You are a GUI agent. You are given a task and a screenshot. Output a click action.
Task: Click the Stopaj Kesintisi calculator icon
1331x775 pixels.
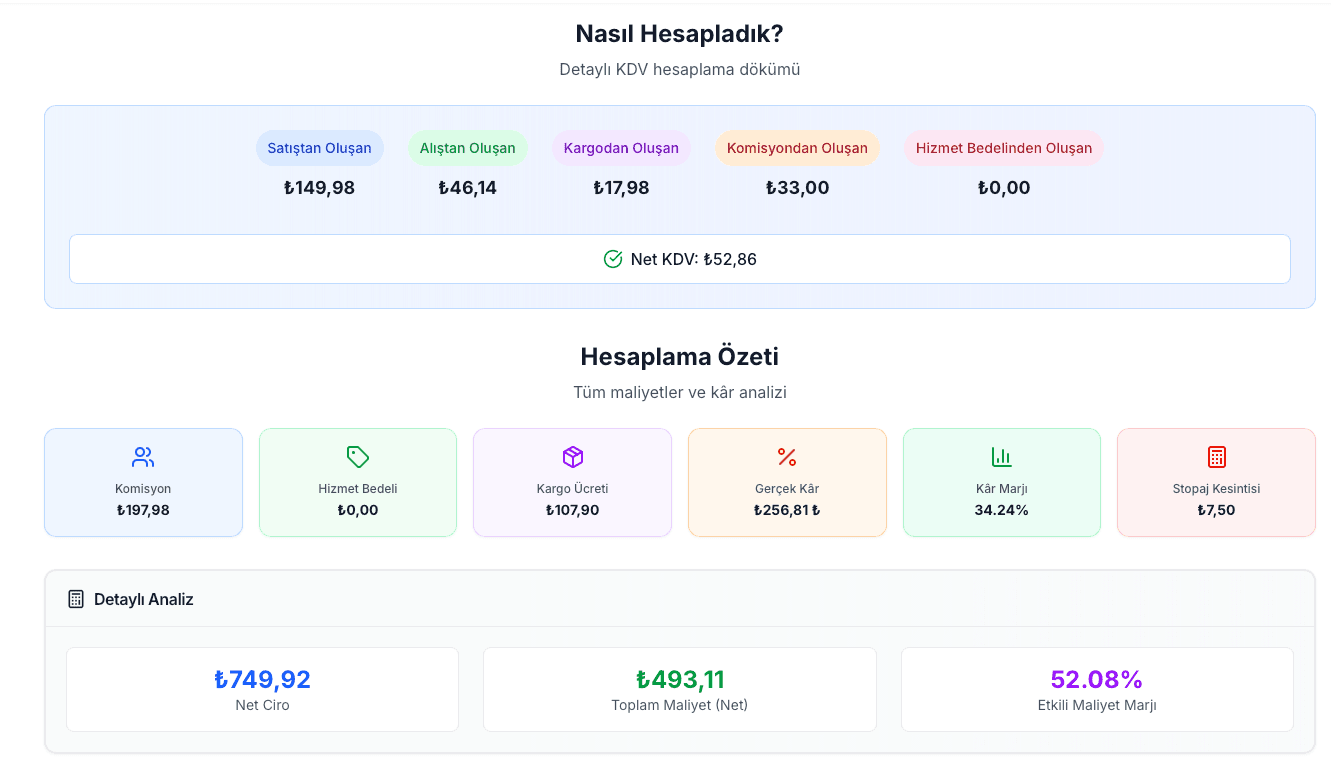[1216, 457]
